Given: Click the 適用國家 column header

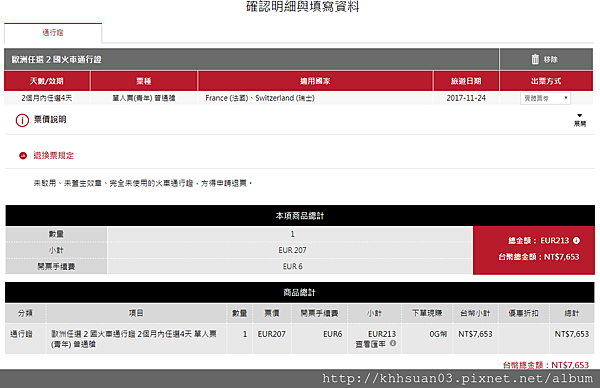Looking at the screenshot, I should click(x=315, y=81).
